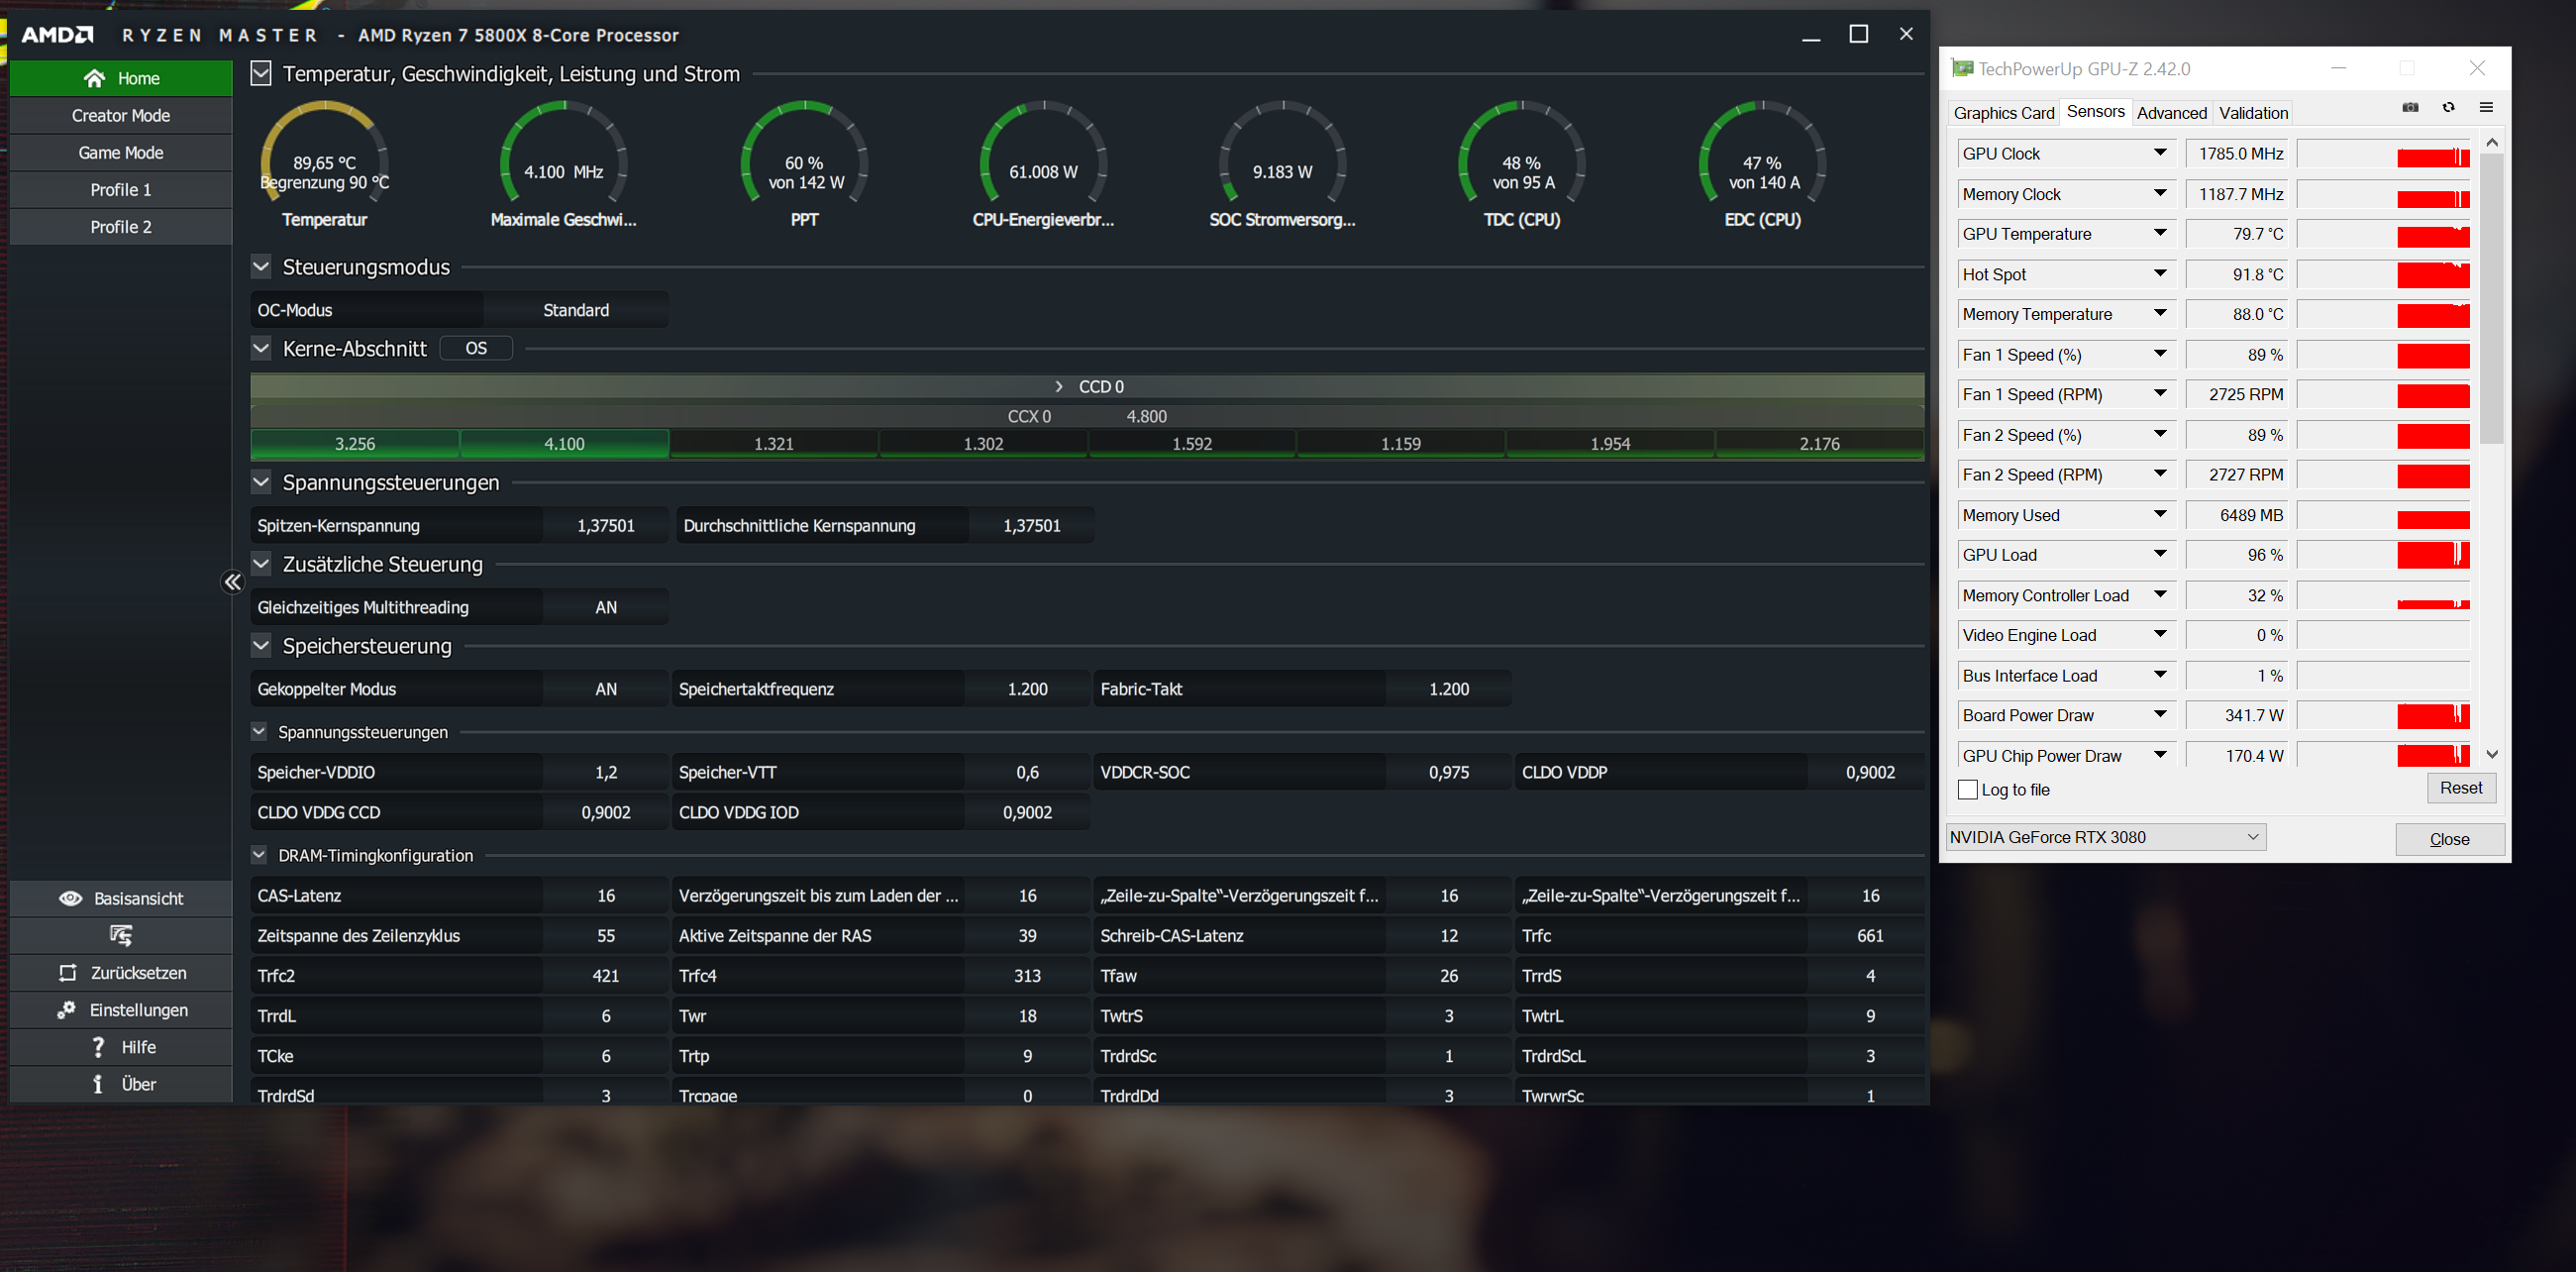Image resolution: width=2576 pixels, height=1272 pixels.
Task: Switch to the Advanced tab in GPU-Z
Action: 2171,113
